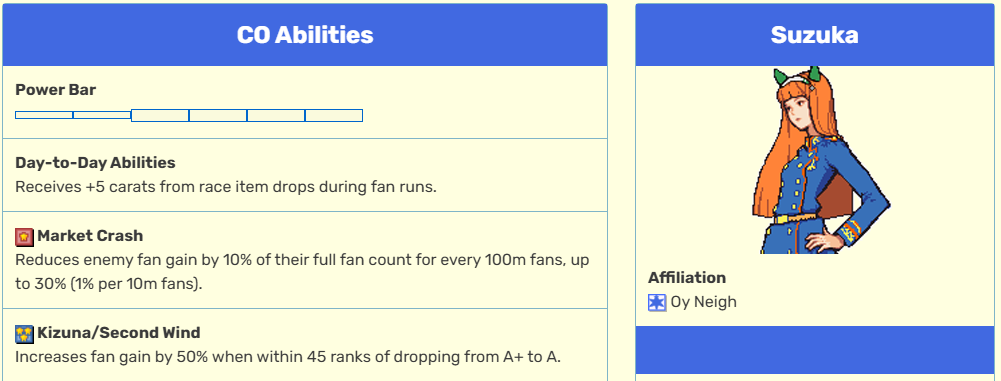The height and width of the screenshot is (381, 1001).
Task: Click the Market Crash description text
Action: (302, 272)
